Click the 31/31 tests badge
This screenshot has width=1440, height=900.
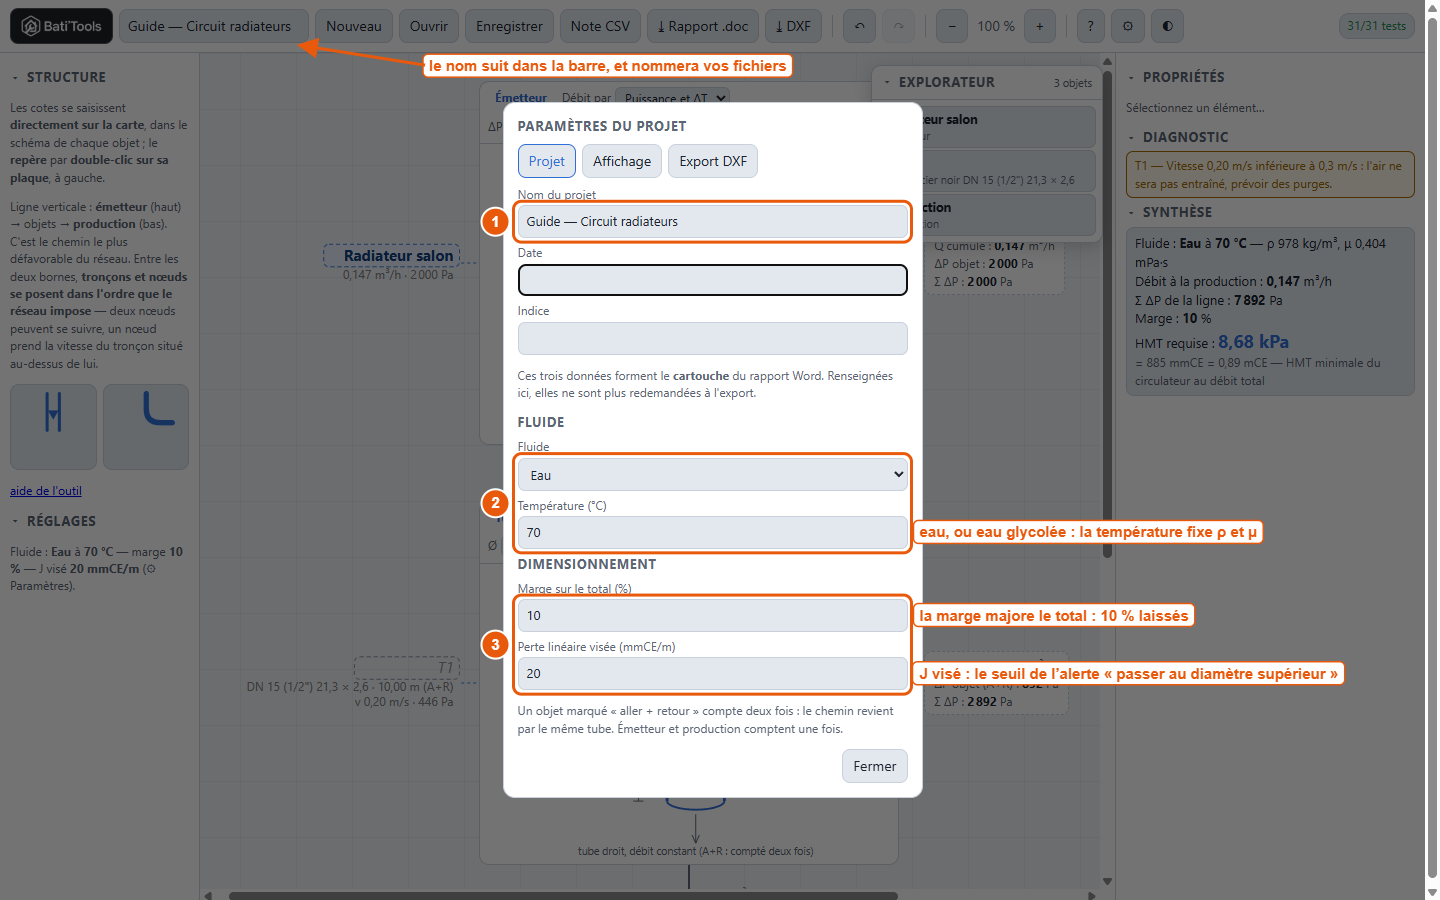pos(1377,26)
